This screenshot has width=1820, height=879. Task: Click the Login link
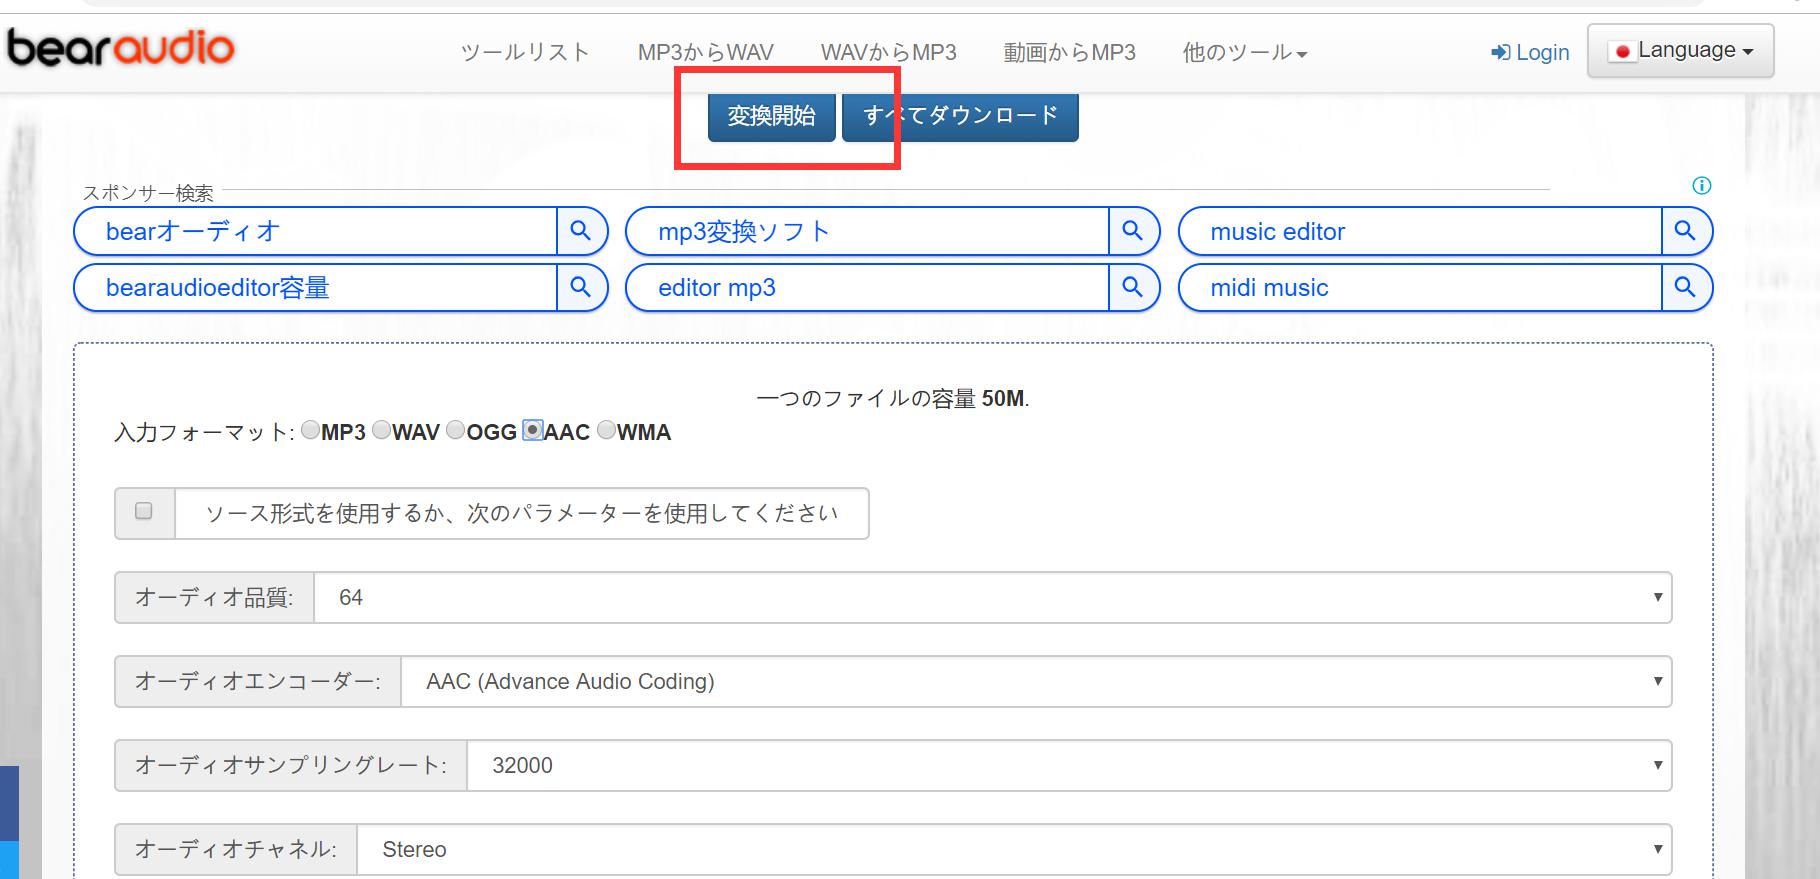(1530, 52)
